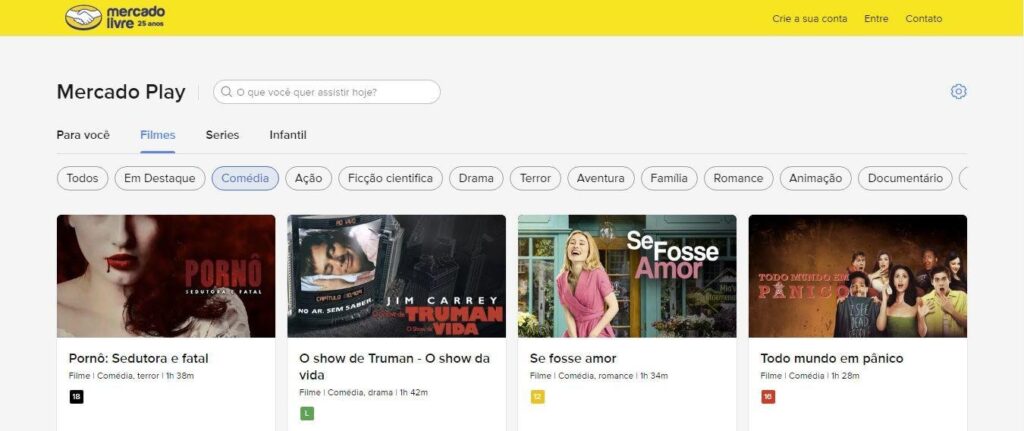Select the Todos genre filter
Viewport: 1024px width, 431px height.
(82, 178)
